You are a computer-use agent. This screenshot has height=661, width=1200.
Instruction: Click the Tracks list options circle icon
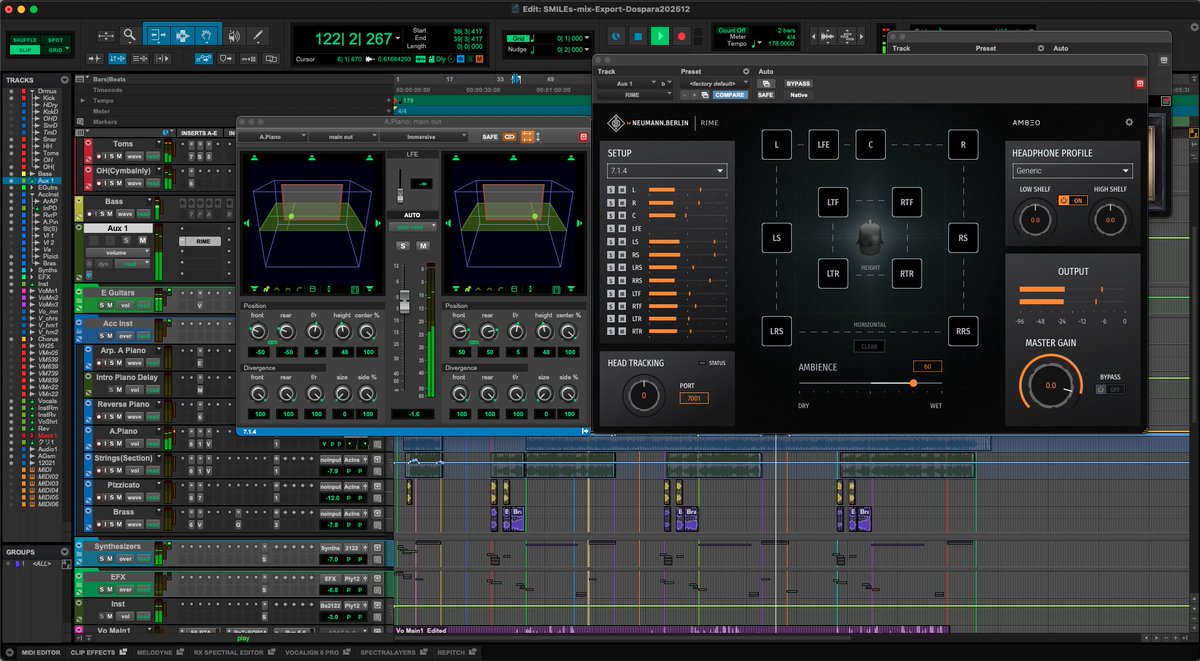[66, 80]
